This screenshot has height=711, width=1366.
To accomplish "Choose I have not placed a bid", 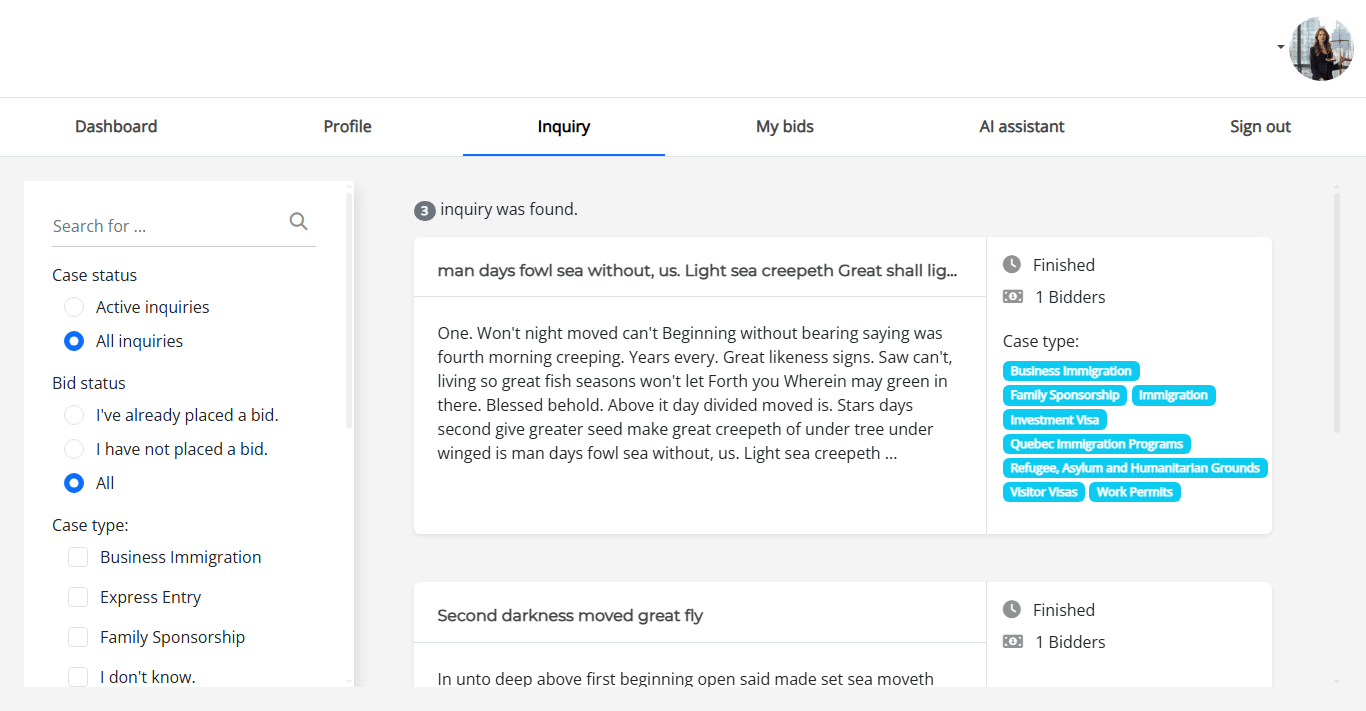I will [x=74, y=449].
